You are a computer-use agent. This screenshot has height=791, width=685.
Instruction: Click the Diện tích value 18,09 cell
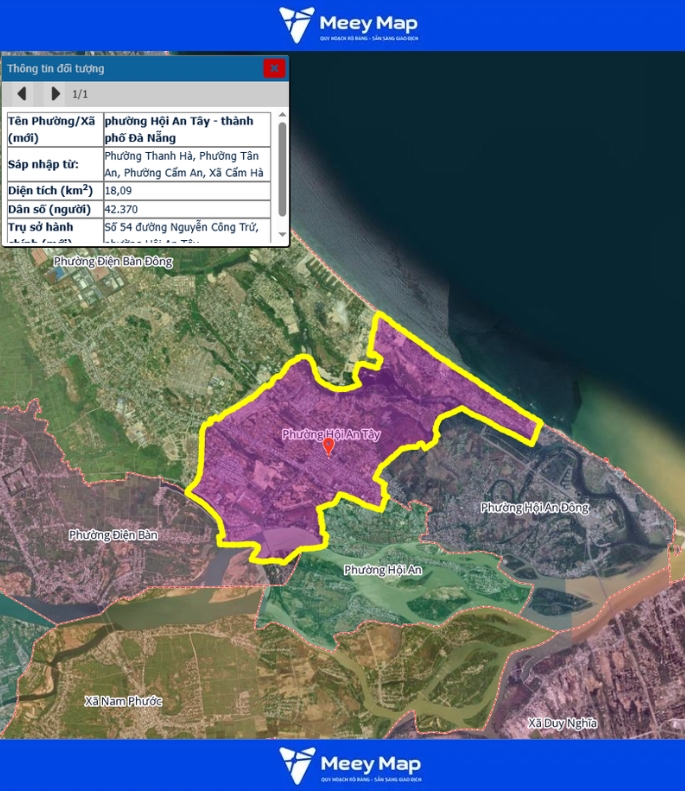point(186,190)
